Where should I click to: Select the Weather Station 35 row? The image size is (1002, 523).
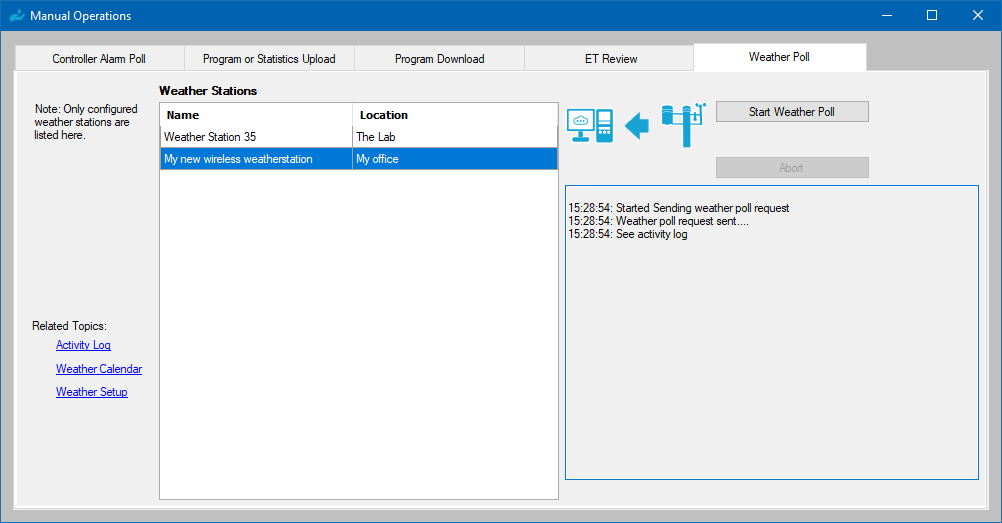358,137
